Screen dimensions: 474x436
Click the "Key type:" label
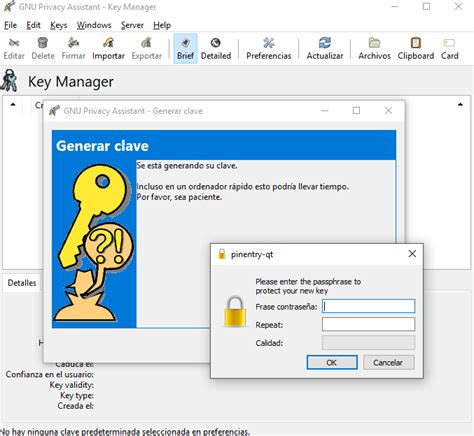point(77,396)
